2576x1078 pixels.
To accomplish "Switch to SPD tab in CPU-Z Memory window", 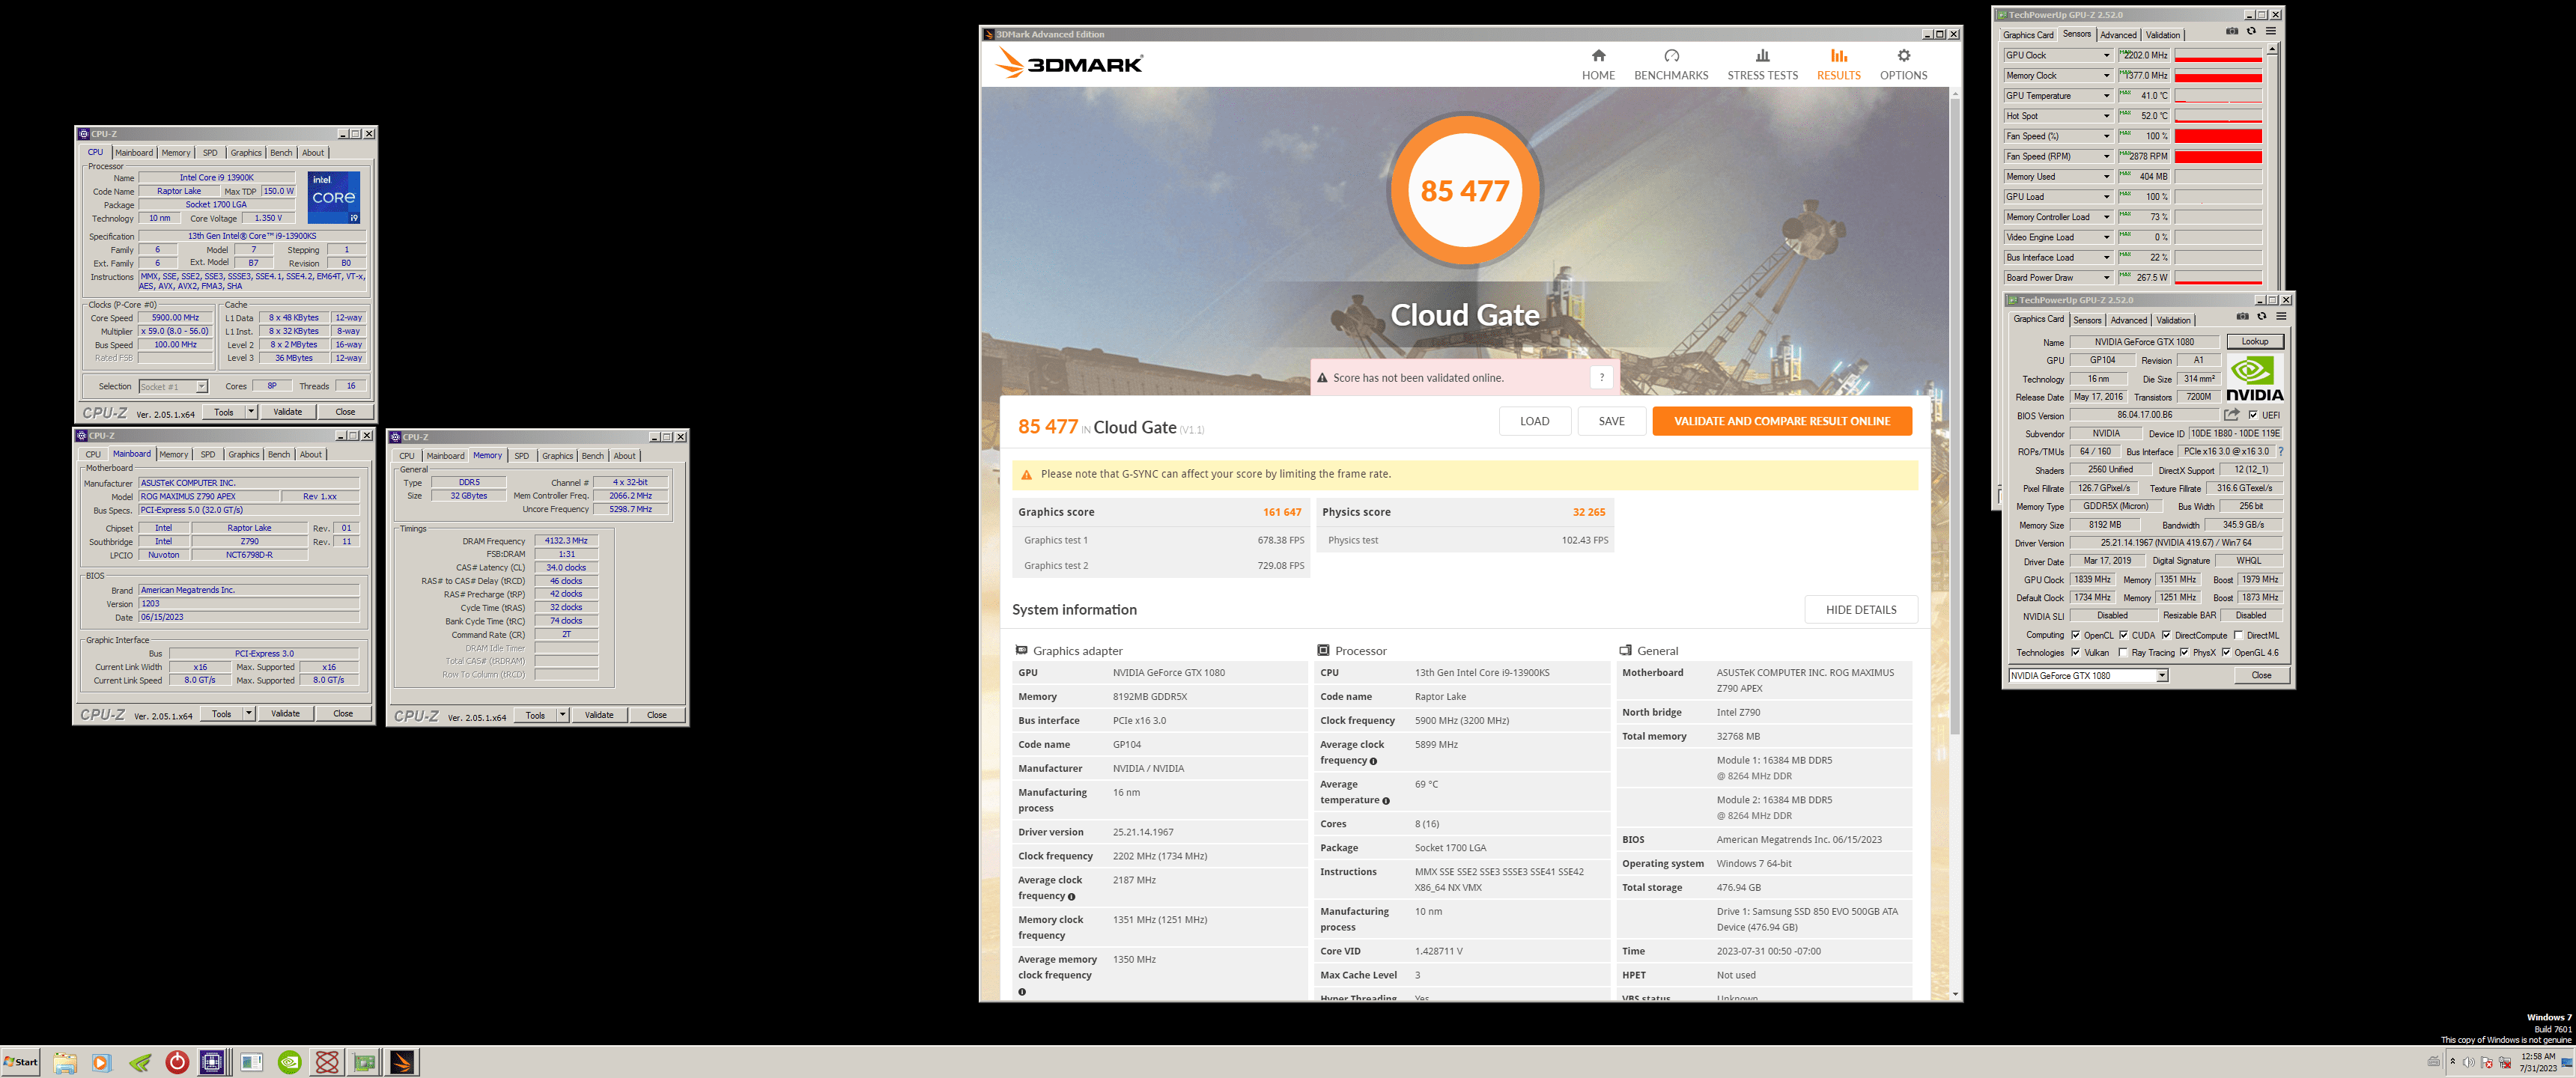I will [x=521, y=456].
